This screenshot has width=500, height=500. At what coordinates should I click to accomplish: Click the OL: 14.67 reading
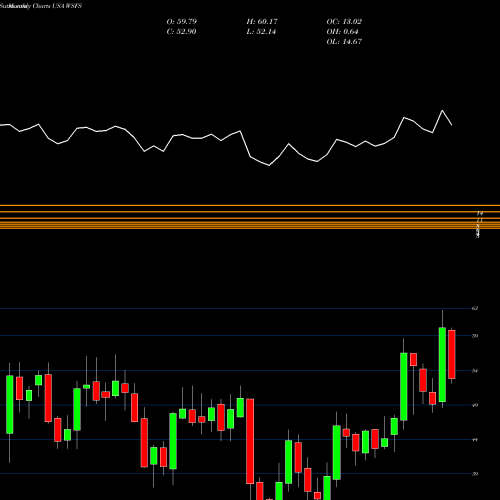coord(344,42)
